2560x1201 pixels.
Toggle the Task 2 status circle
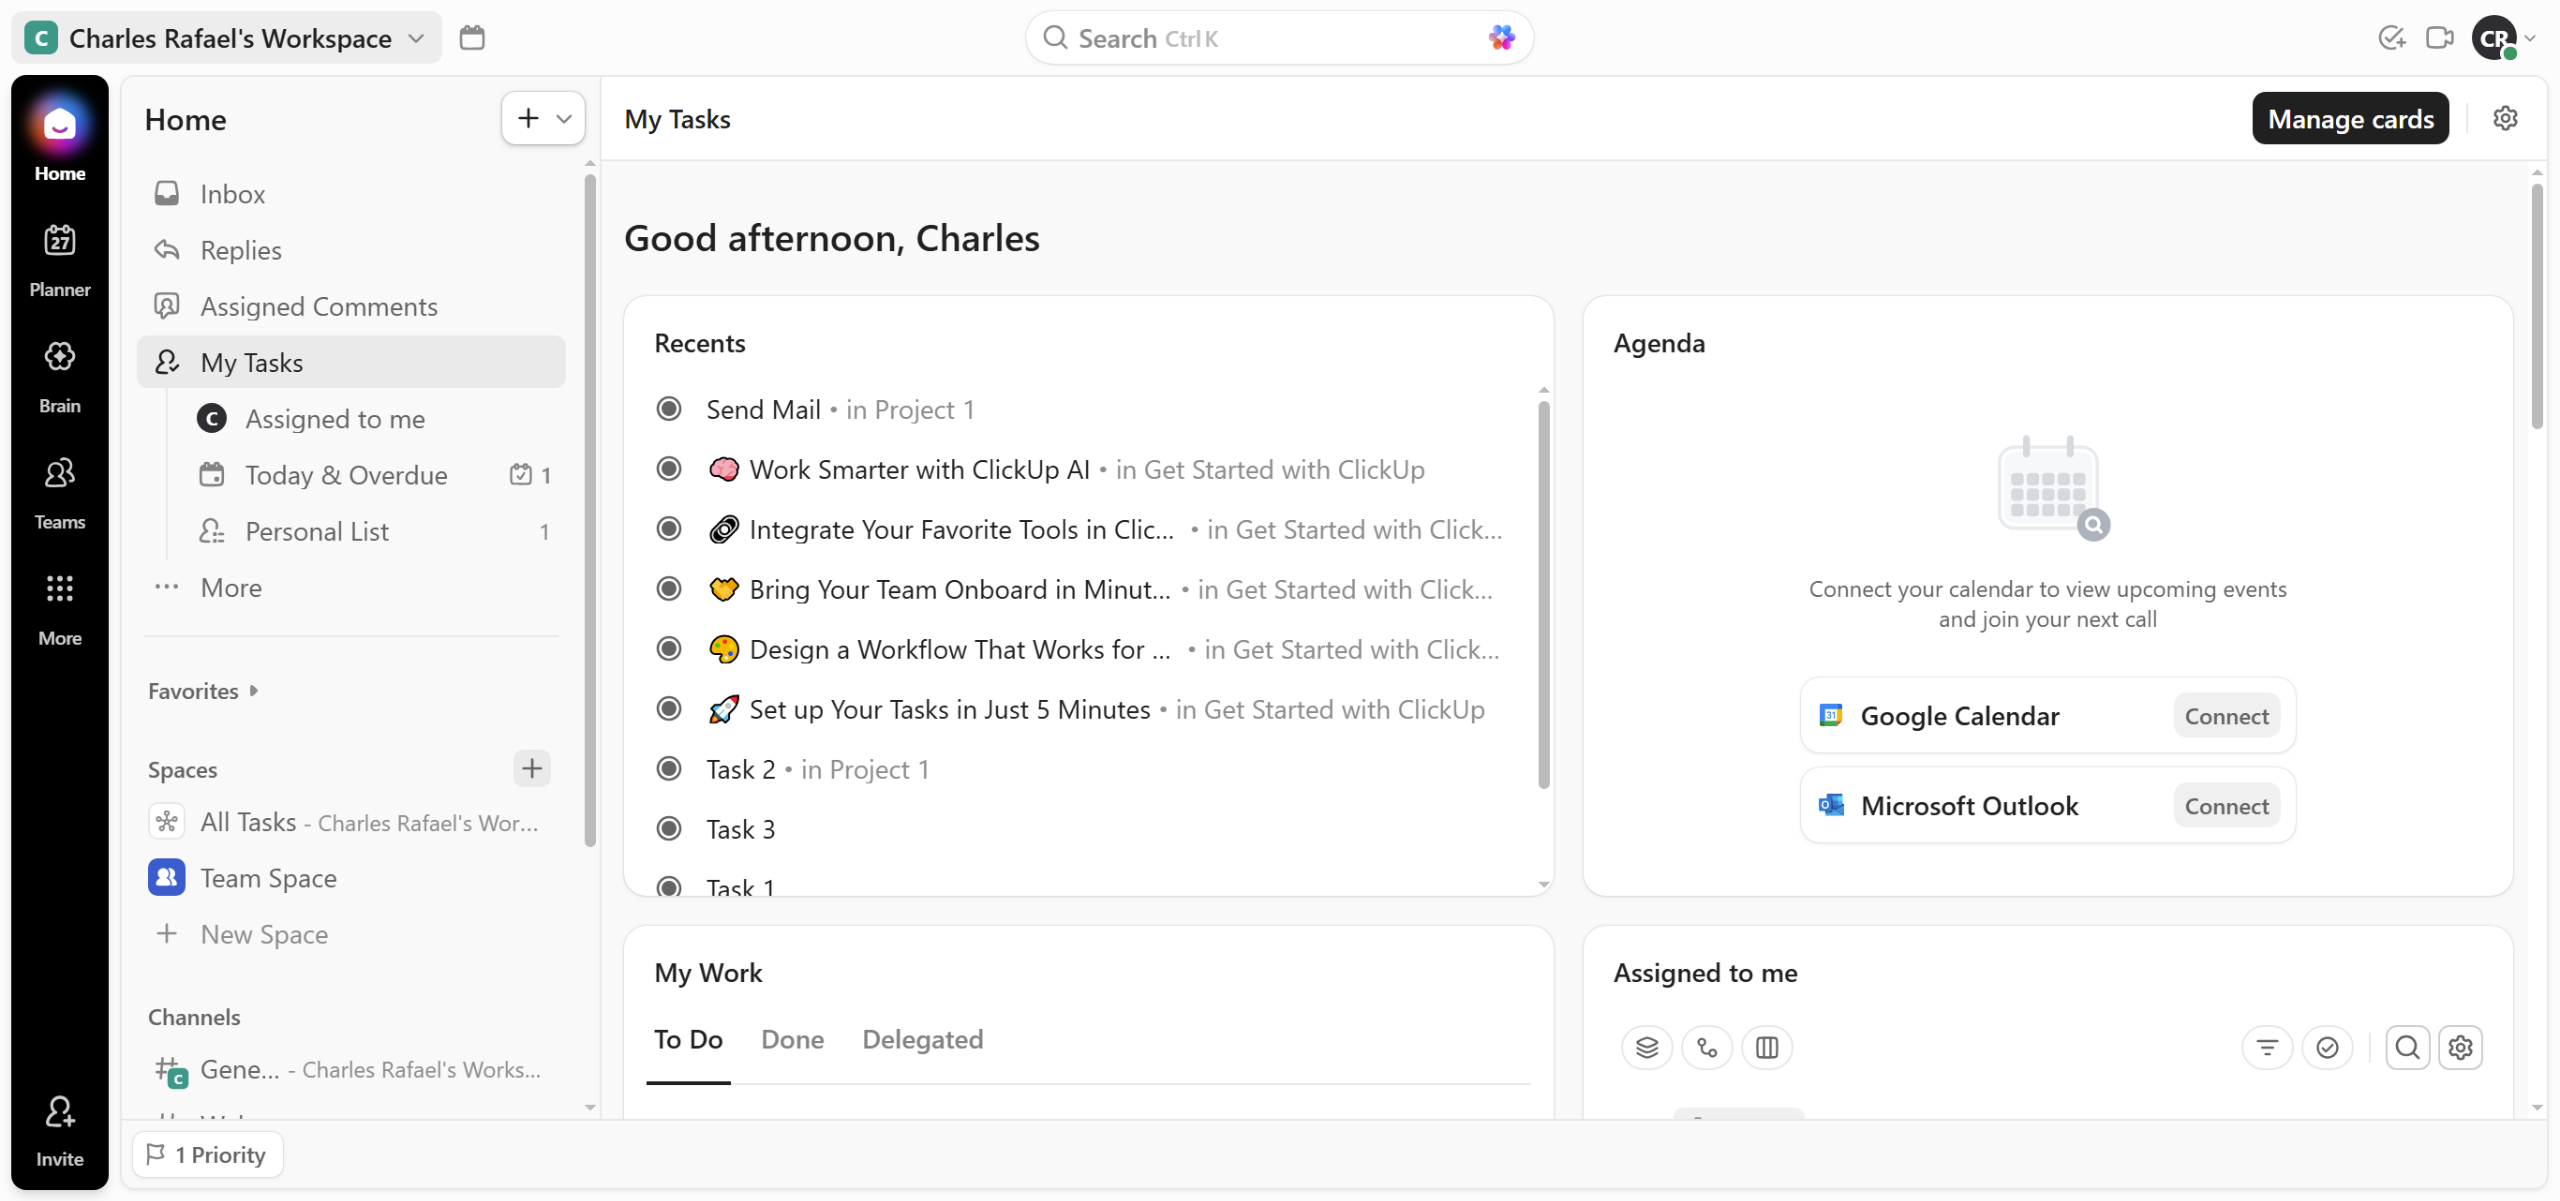(669, 769)
